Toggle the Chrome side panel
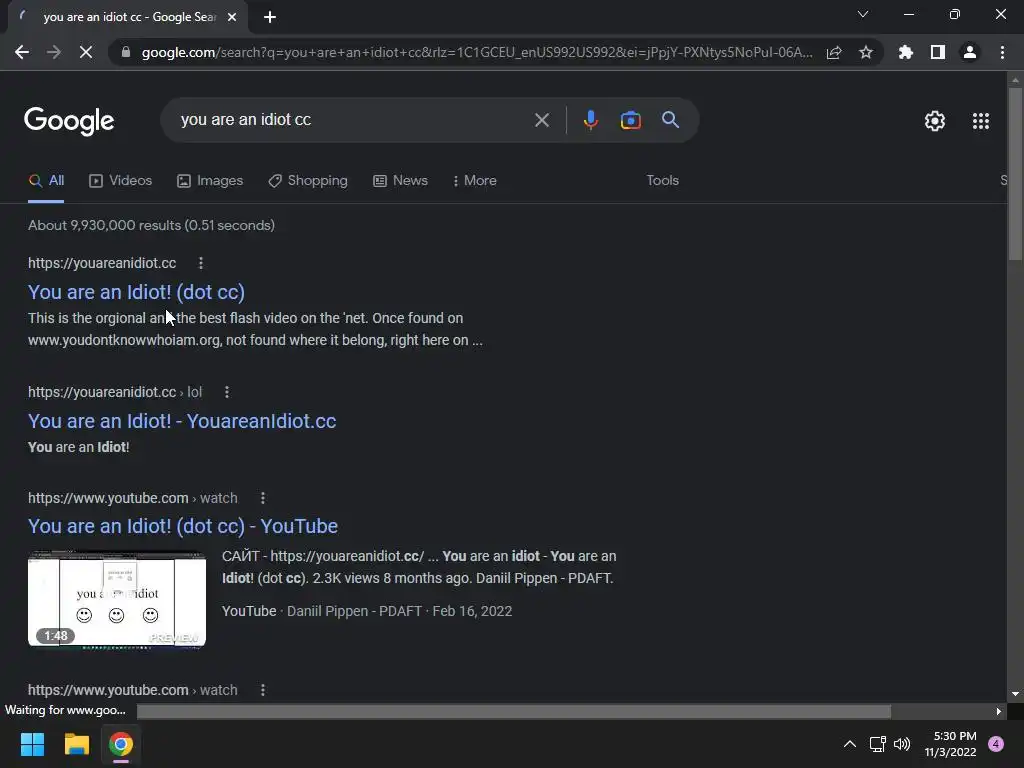This screenshot has width=1024, height=768. click(938, 52)
